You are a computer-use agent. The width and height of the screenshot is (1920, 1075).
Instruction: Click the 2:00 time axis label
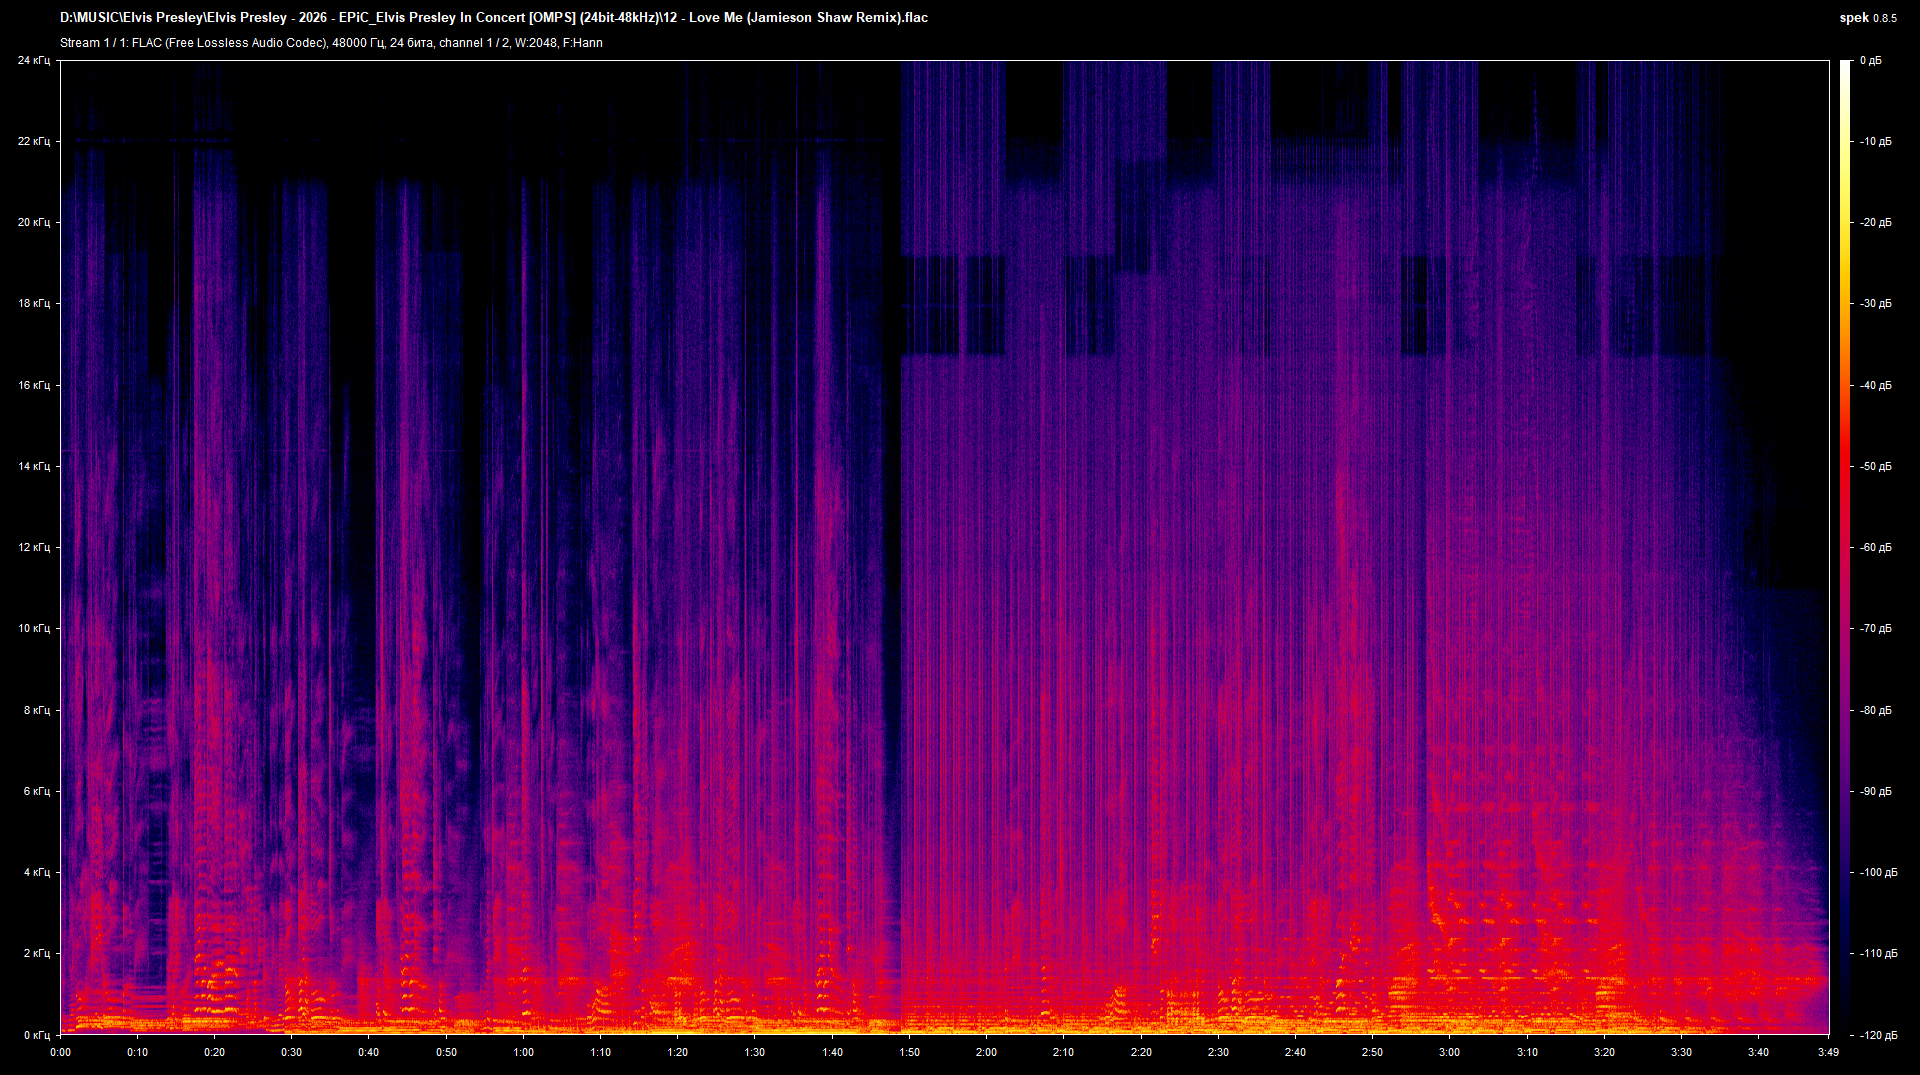(987, 1052)
